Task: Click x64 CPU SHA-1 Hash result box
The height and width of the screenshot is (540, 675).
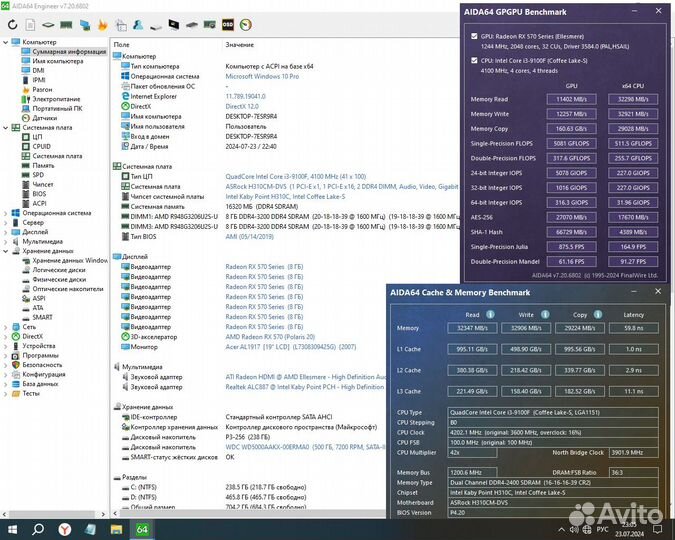Action: pos(633,232)
